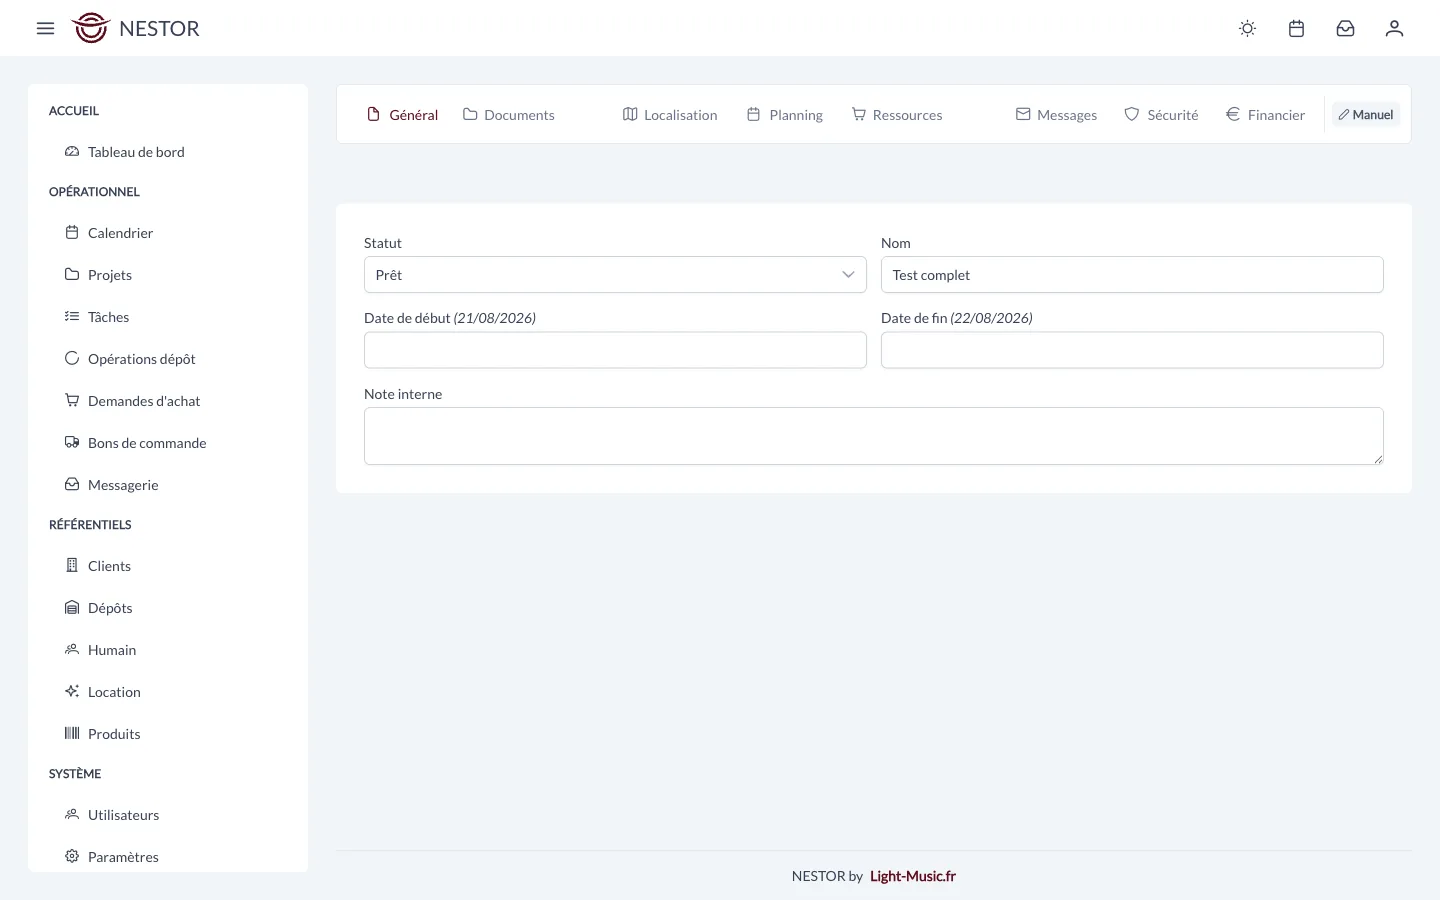Click the Date de fin field
The width and height of the screenshot is (1440, 900).
[1132, 350]
